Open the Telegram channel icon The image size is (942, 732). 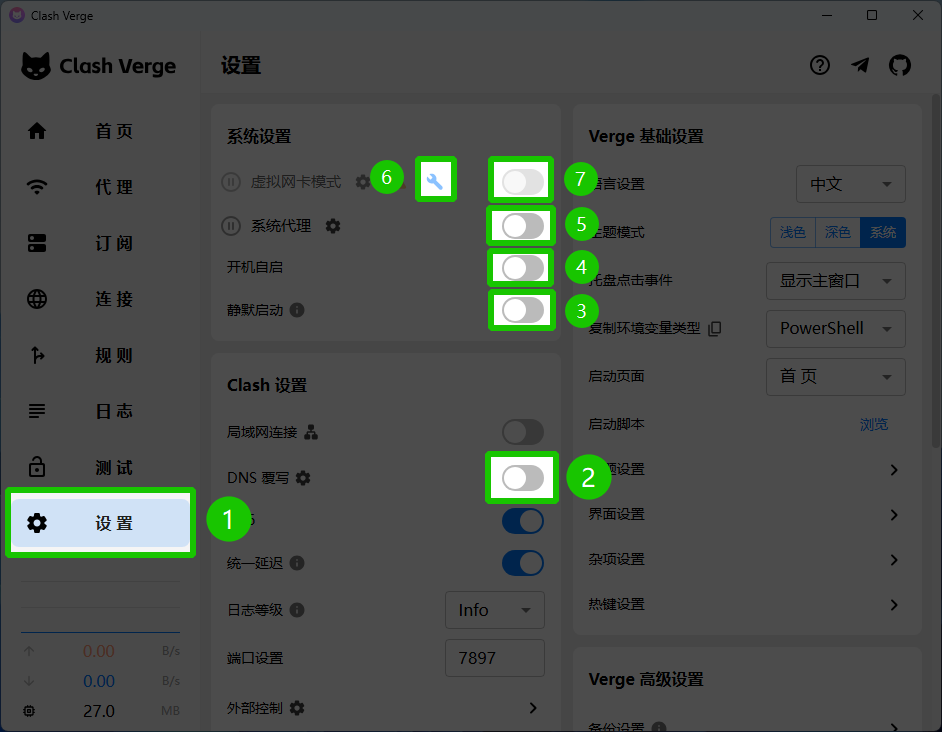860,65
